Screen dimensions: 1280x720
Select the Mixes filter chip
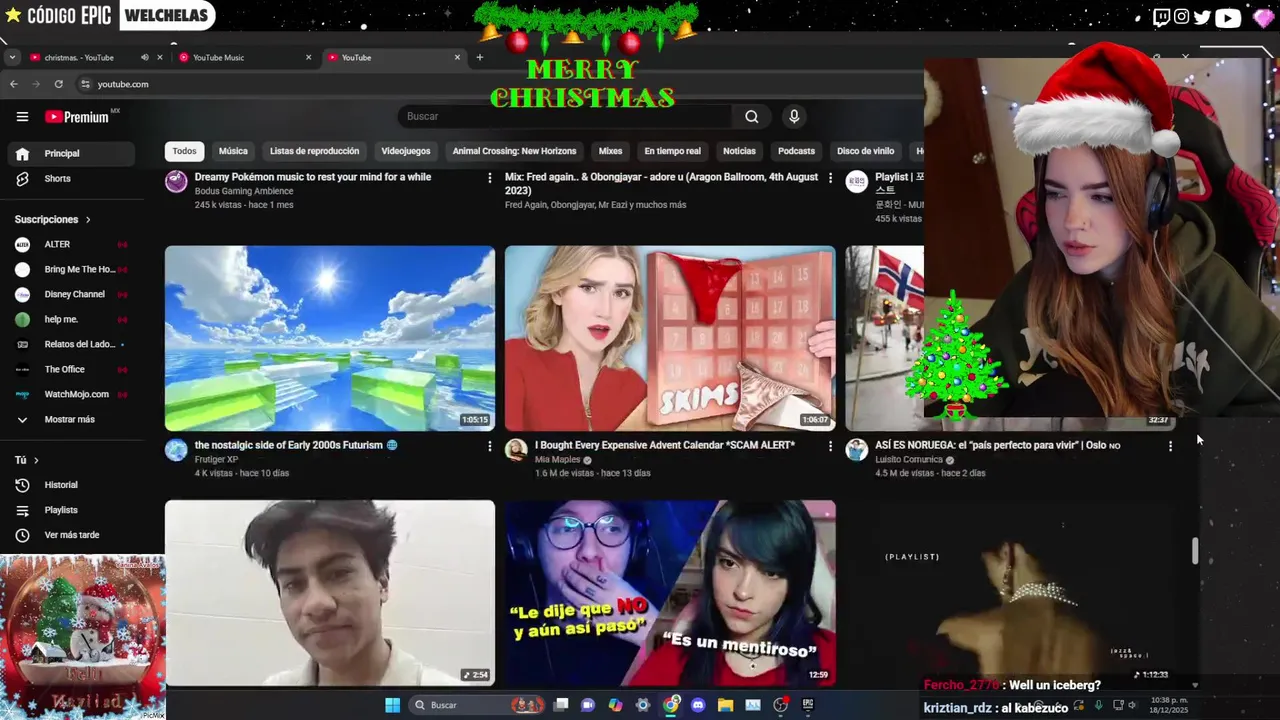[x=610, y=151]
